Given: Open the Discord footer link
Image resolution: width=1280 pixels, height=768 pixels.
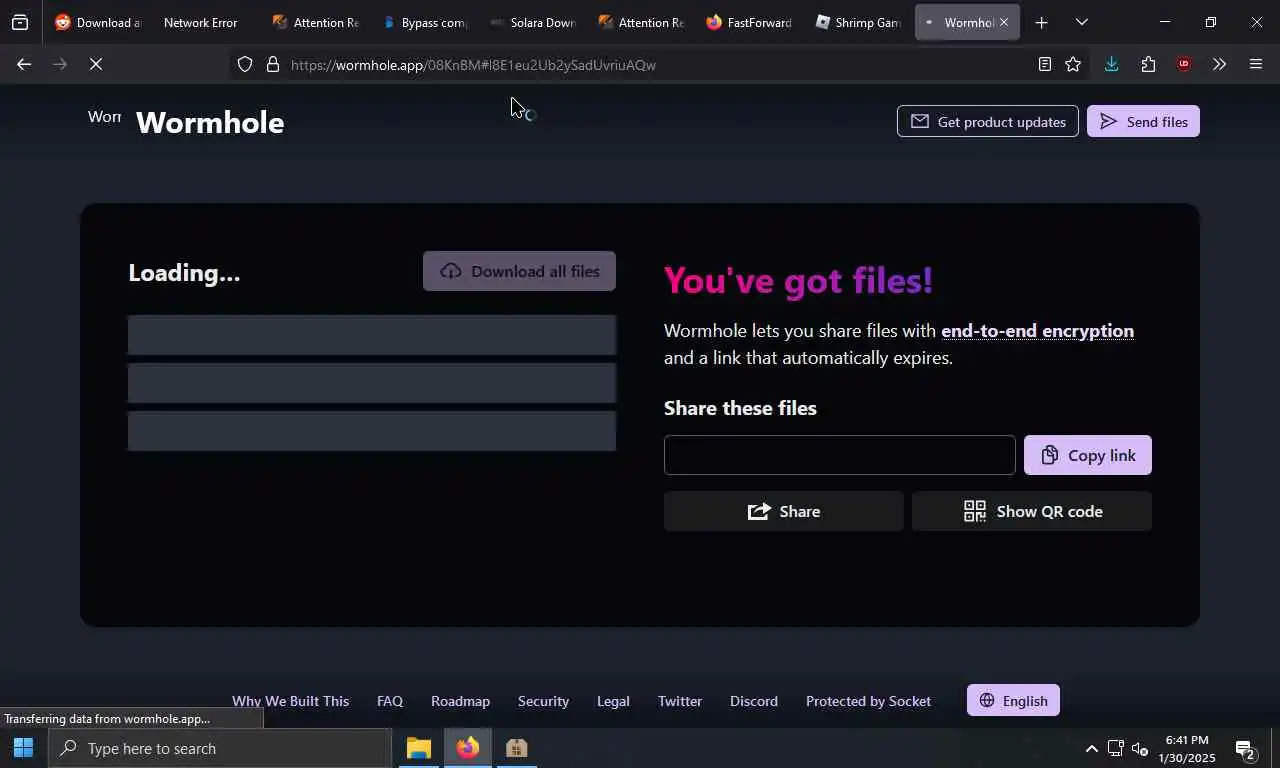Looking at the screenshot, I should tap(754, 701).
